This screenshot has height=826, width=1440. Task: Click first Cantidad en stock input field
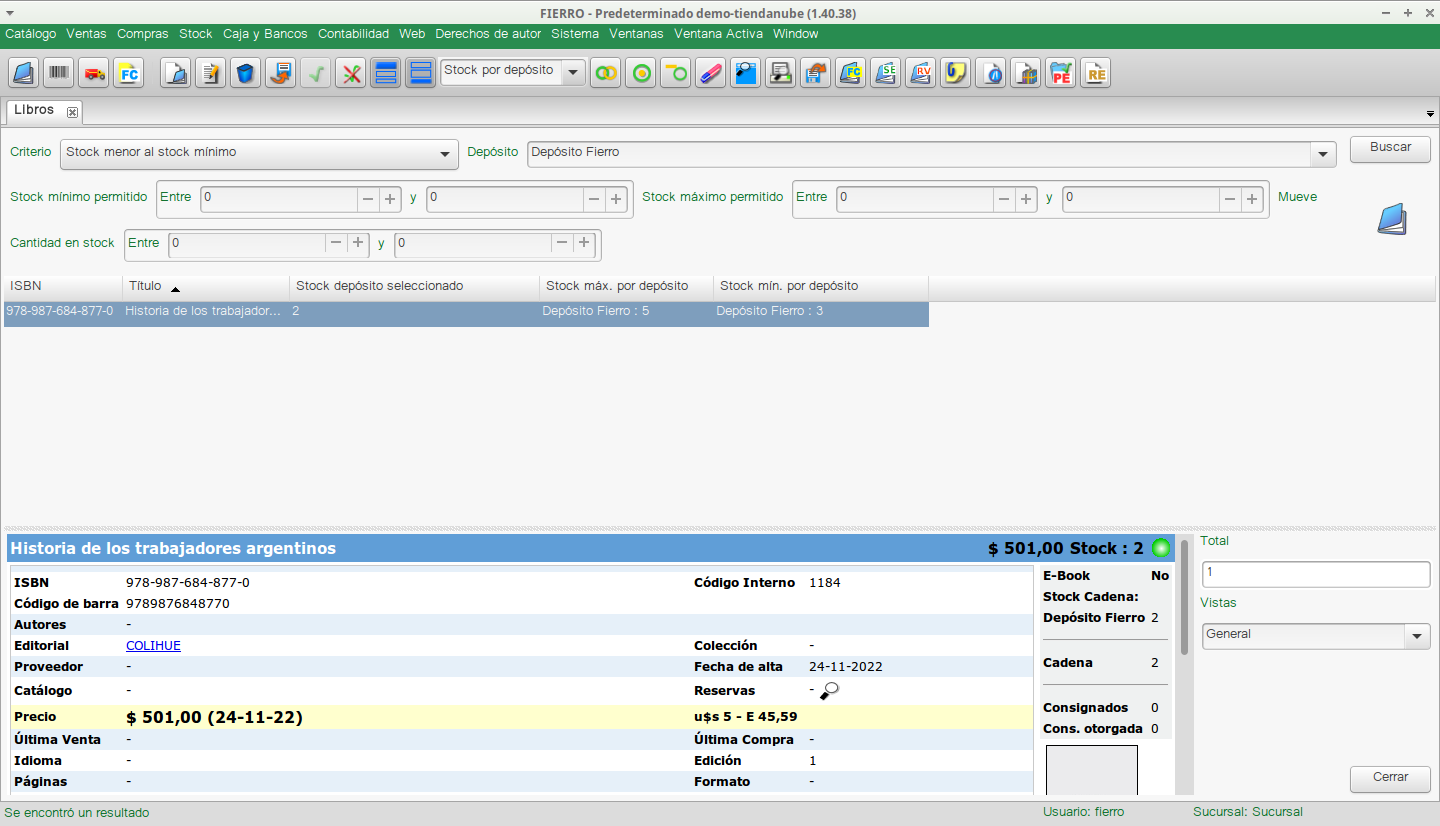(x=246, y=243)
